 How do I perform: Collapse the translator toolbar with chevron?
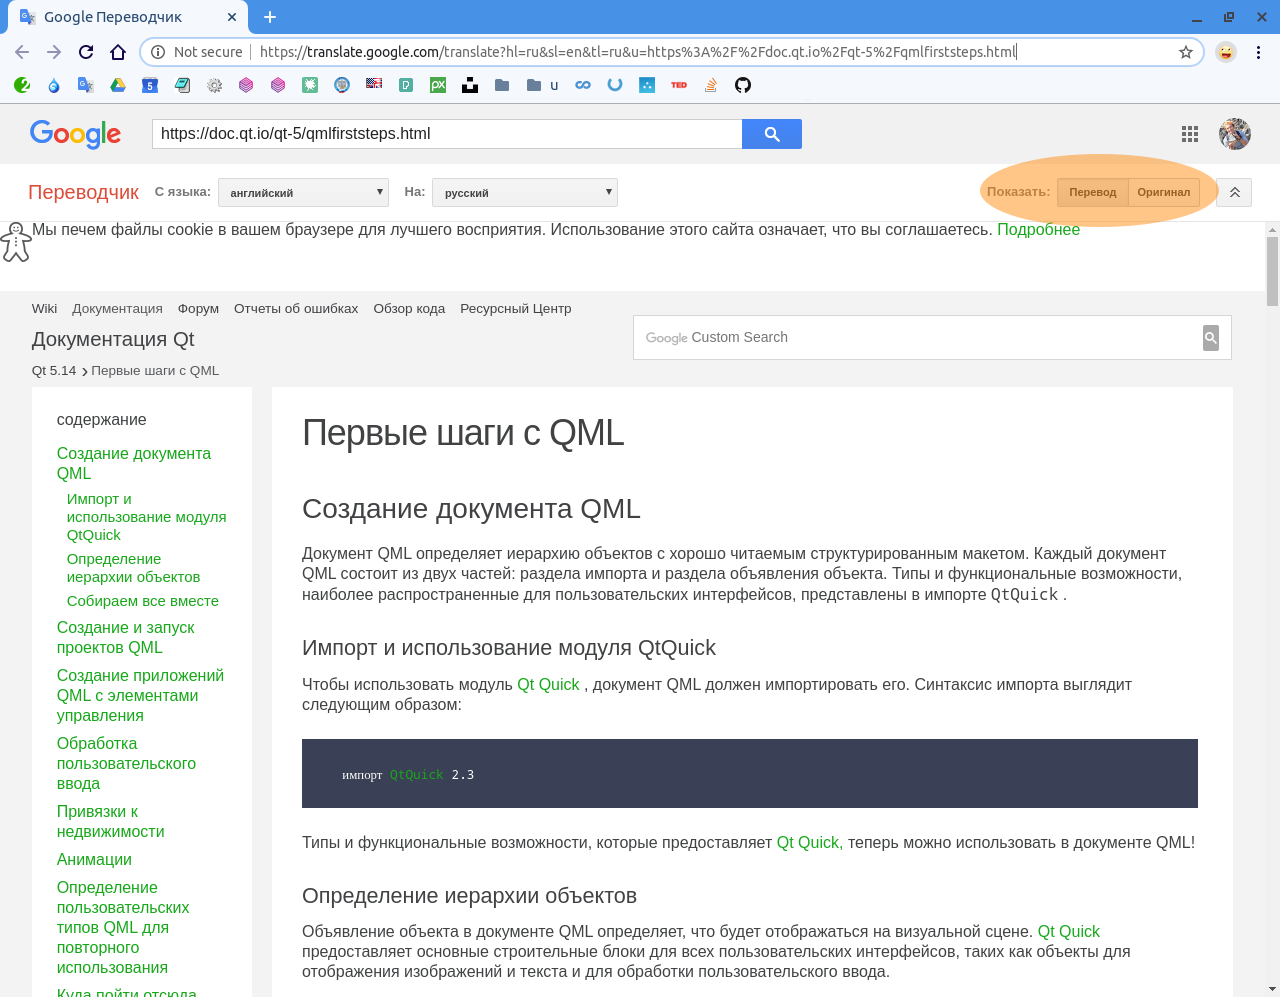[1235, 192]
